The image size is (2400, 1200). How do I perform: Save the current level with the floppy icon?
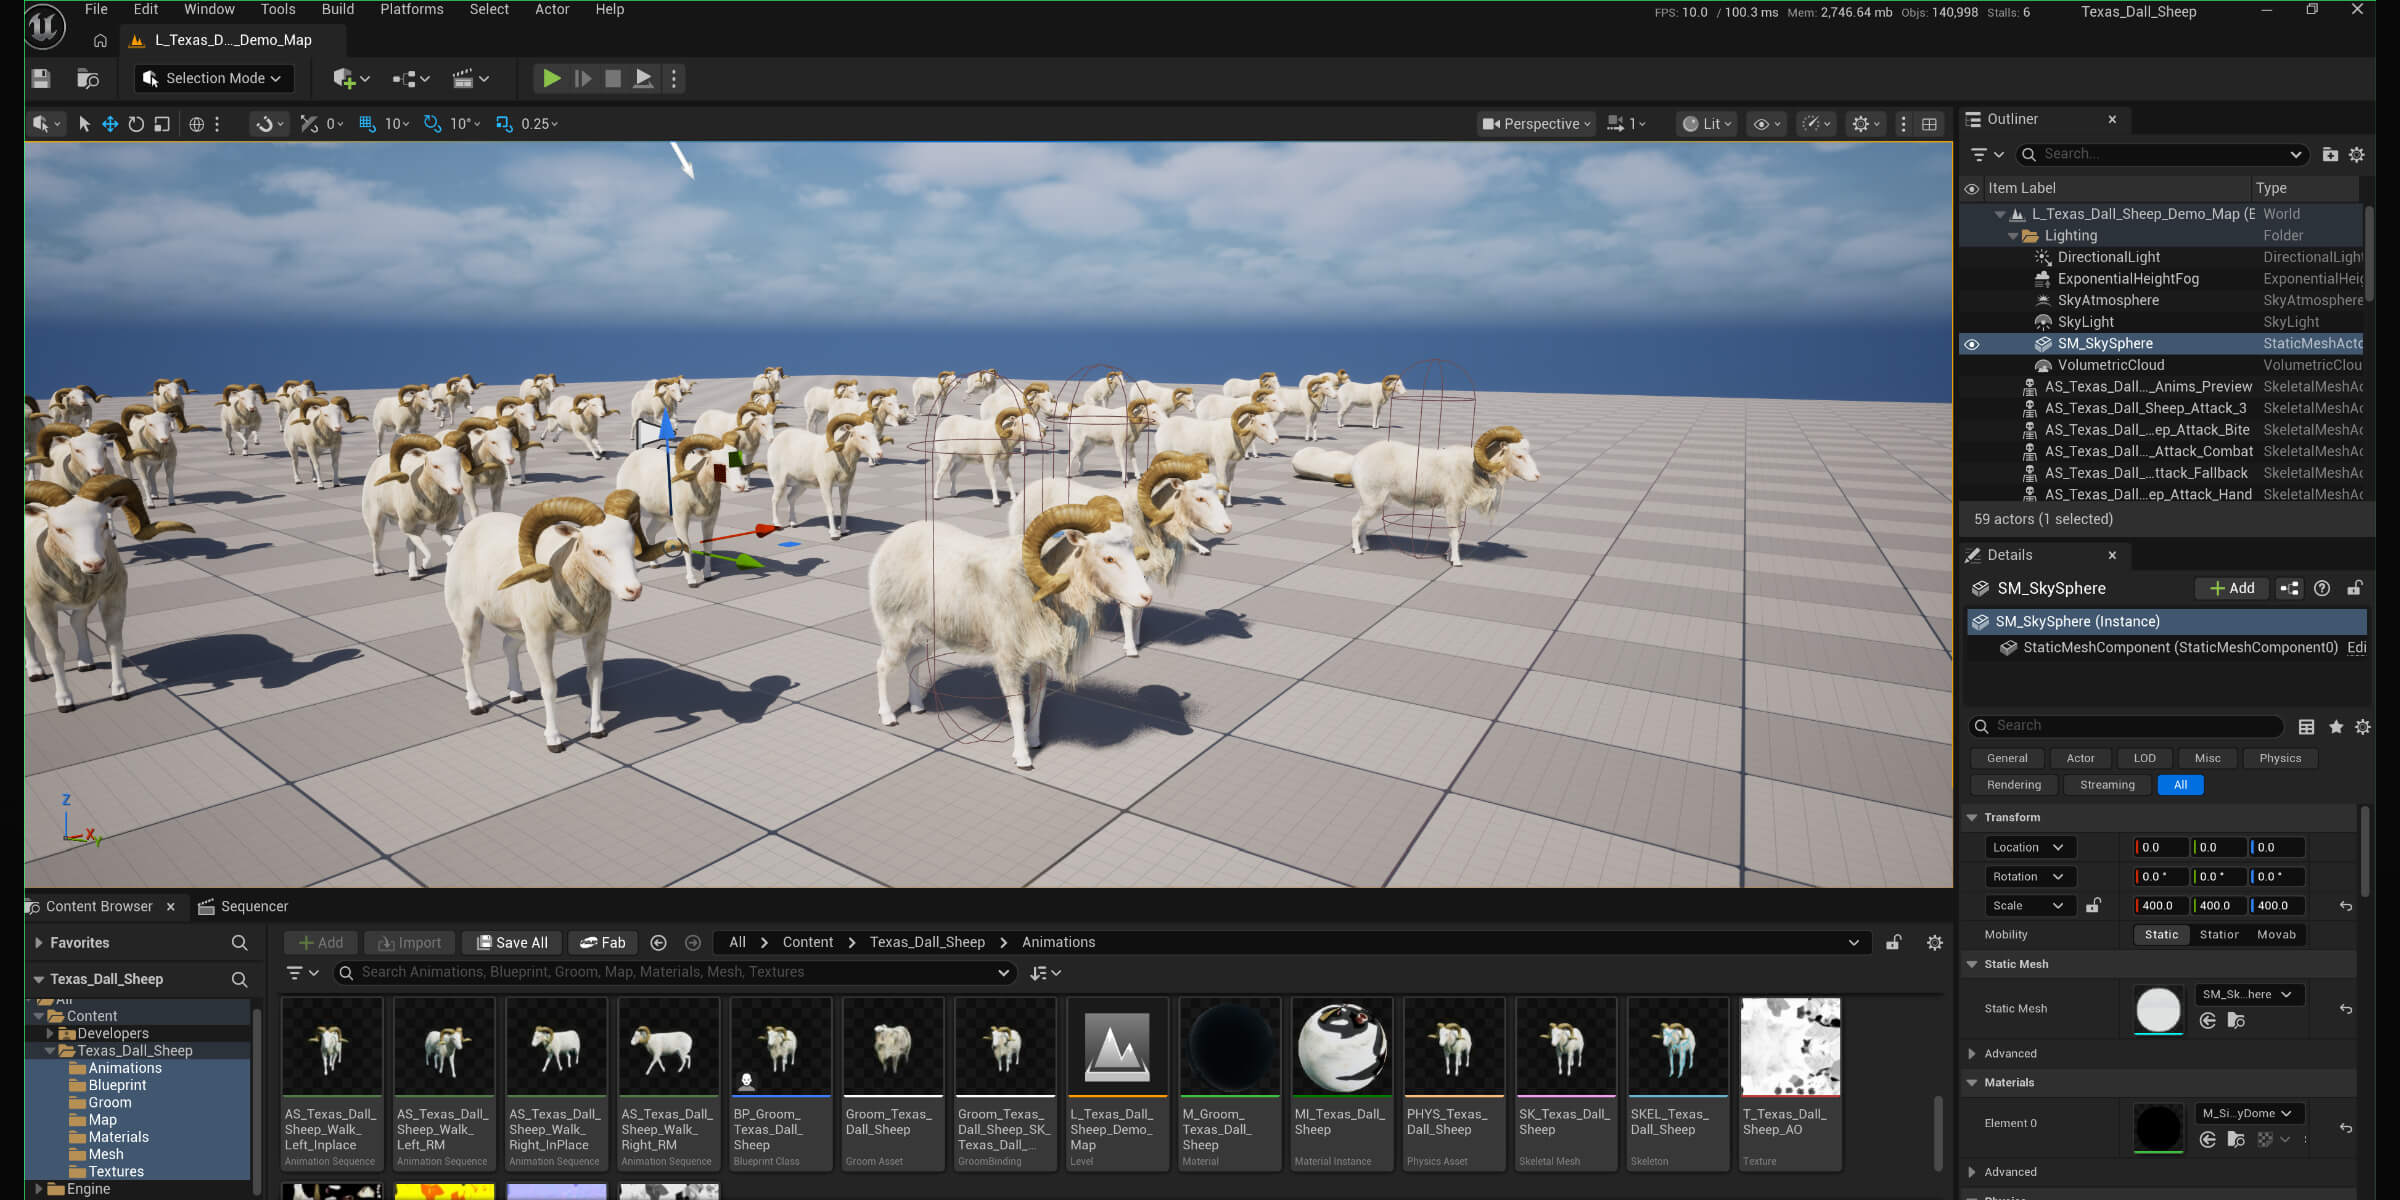(41, 78)
